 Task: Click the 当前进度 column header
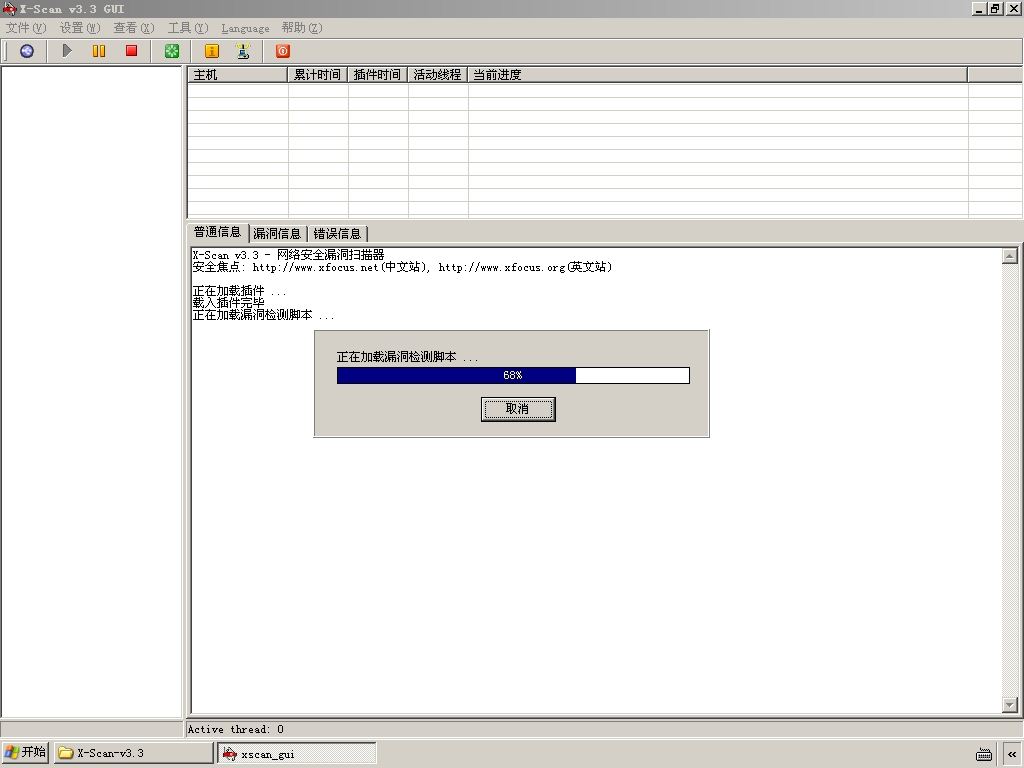[718, 74]
